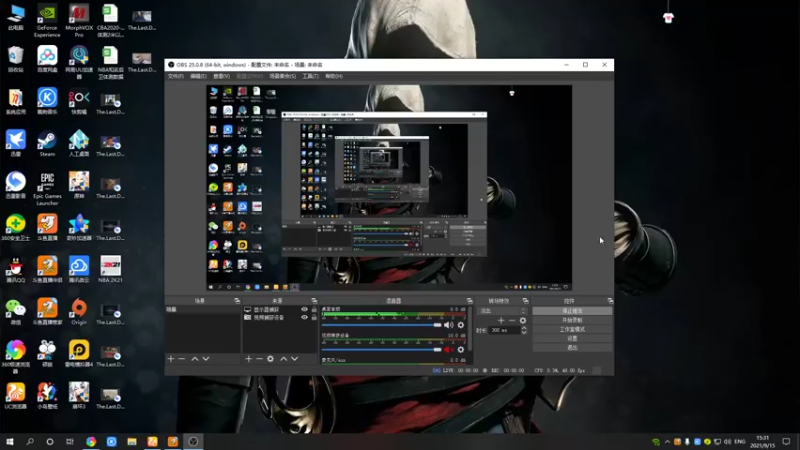The height and width of the screenshot is (450, 800).
Task: Float the Scene Transitions dock via popout icon
Action: pyautogui.click(x=525, y=301)
